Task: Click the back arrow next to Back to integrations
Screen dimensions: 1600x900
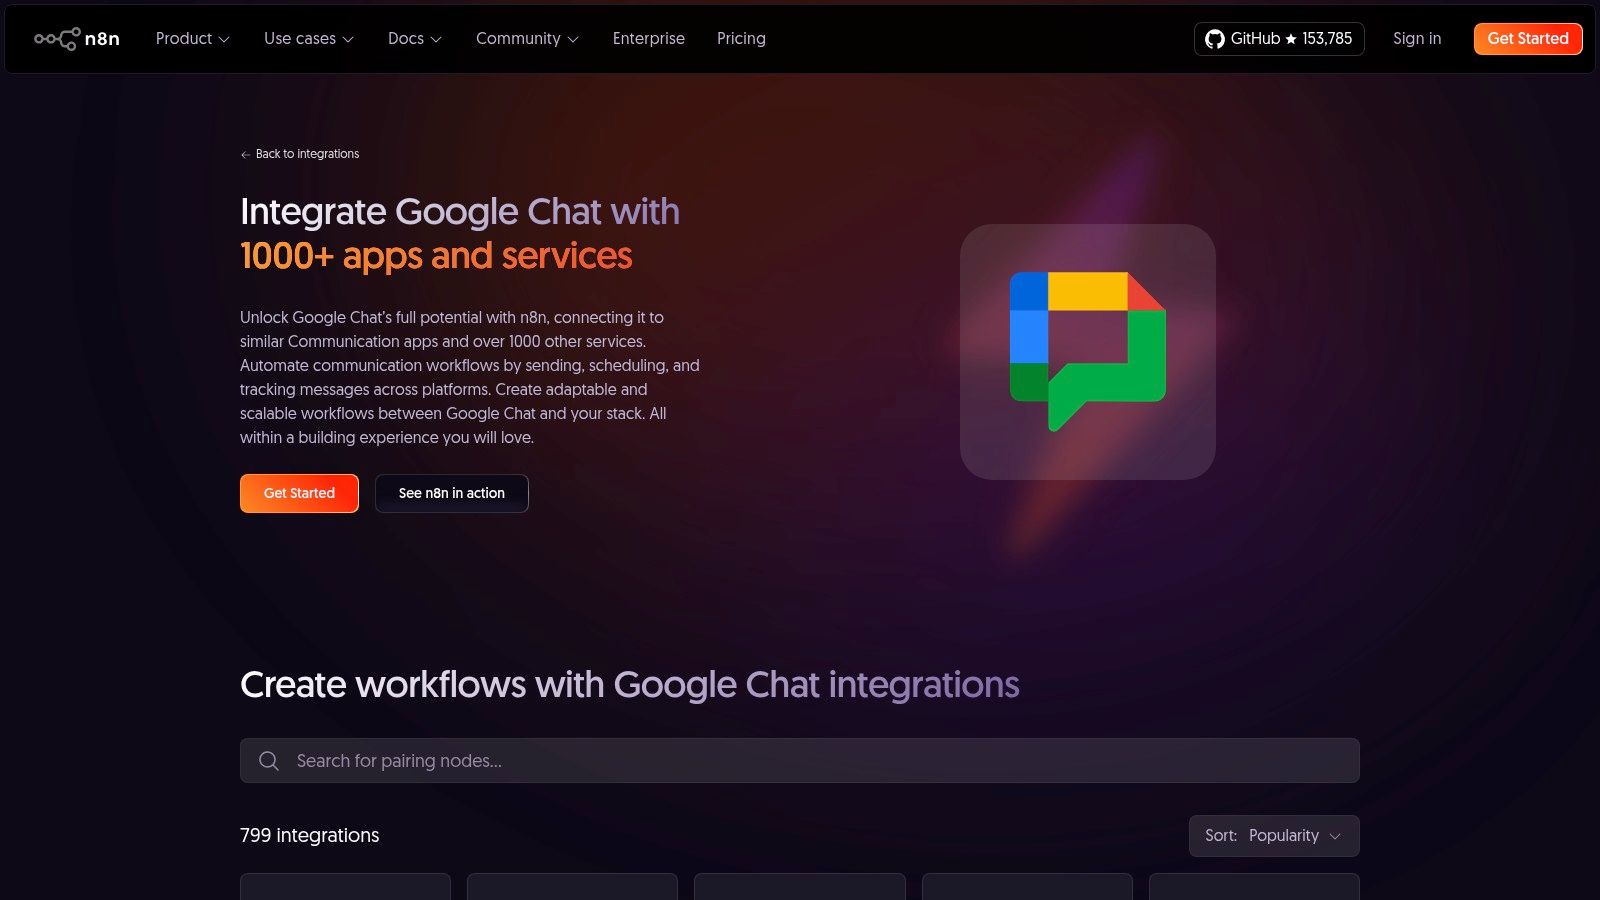Action: [244, 154]
